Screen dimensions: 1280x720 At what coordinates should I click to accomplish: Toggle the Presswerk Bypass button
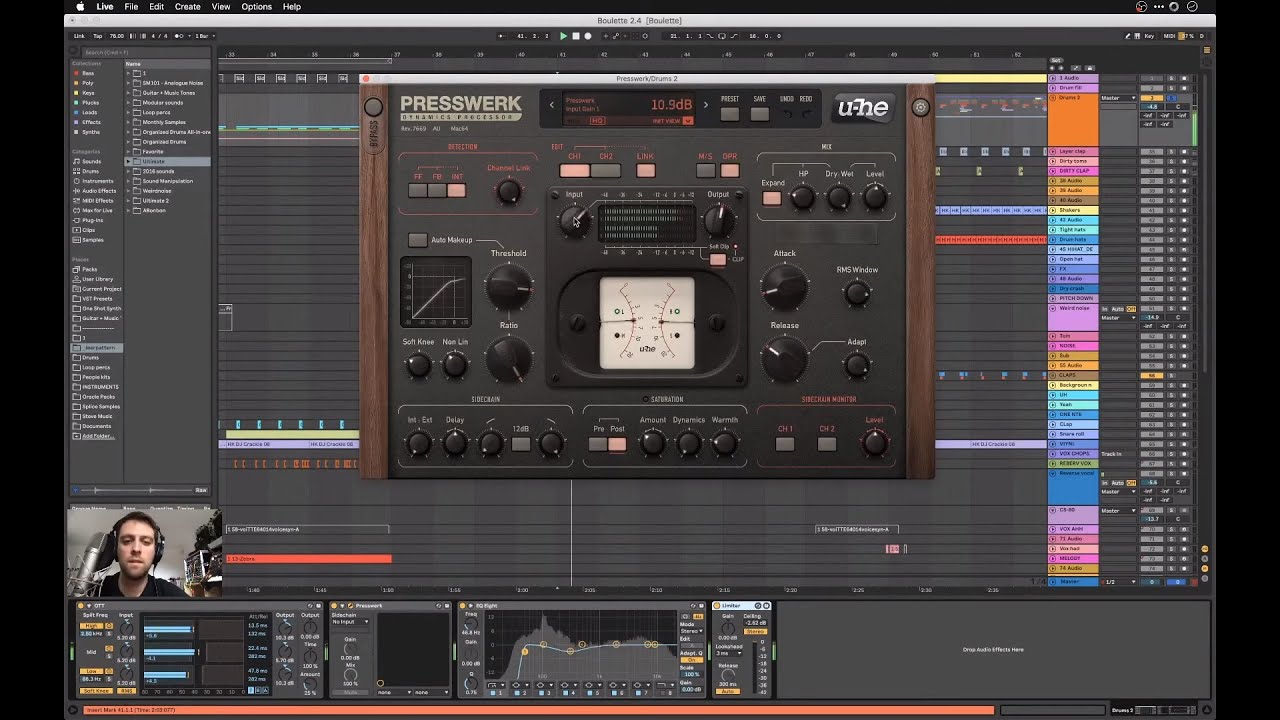click(373, 108)
